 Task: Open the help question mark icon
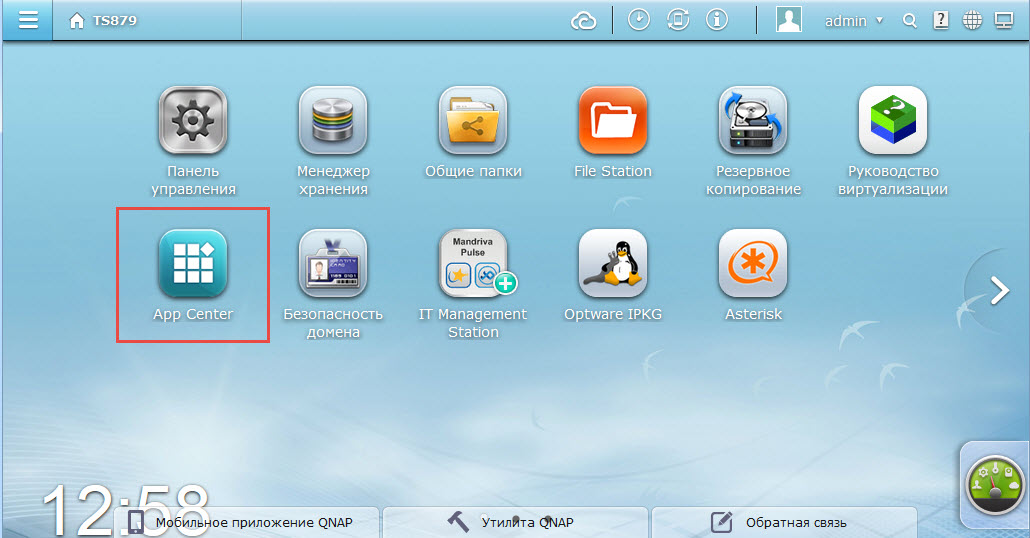pyautogui.click(x=941, y=20)
